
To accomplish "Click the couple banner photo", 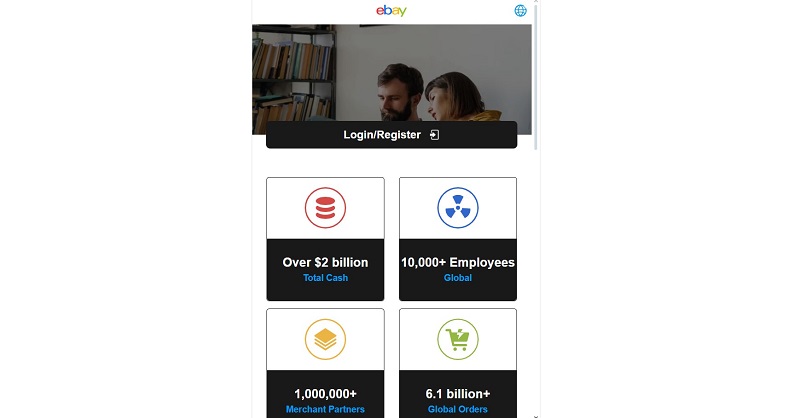I will pyautogui.click(x=431, y=92).
